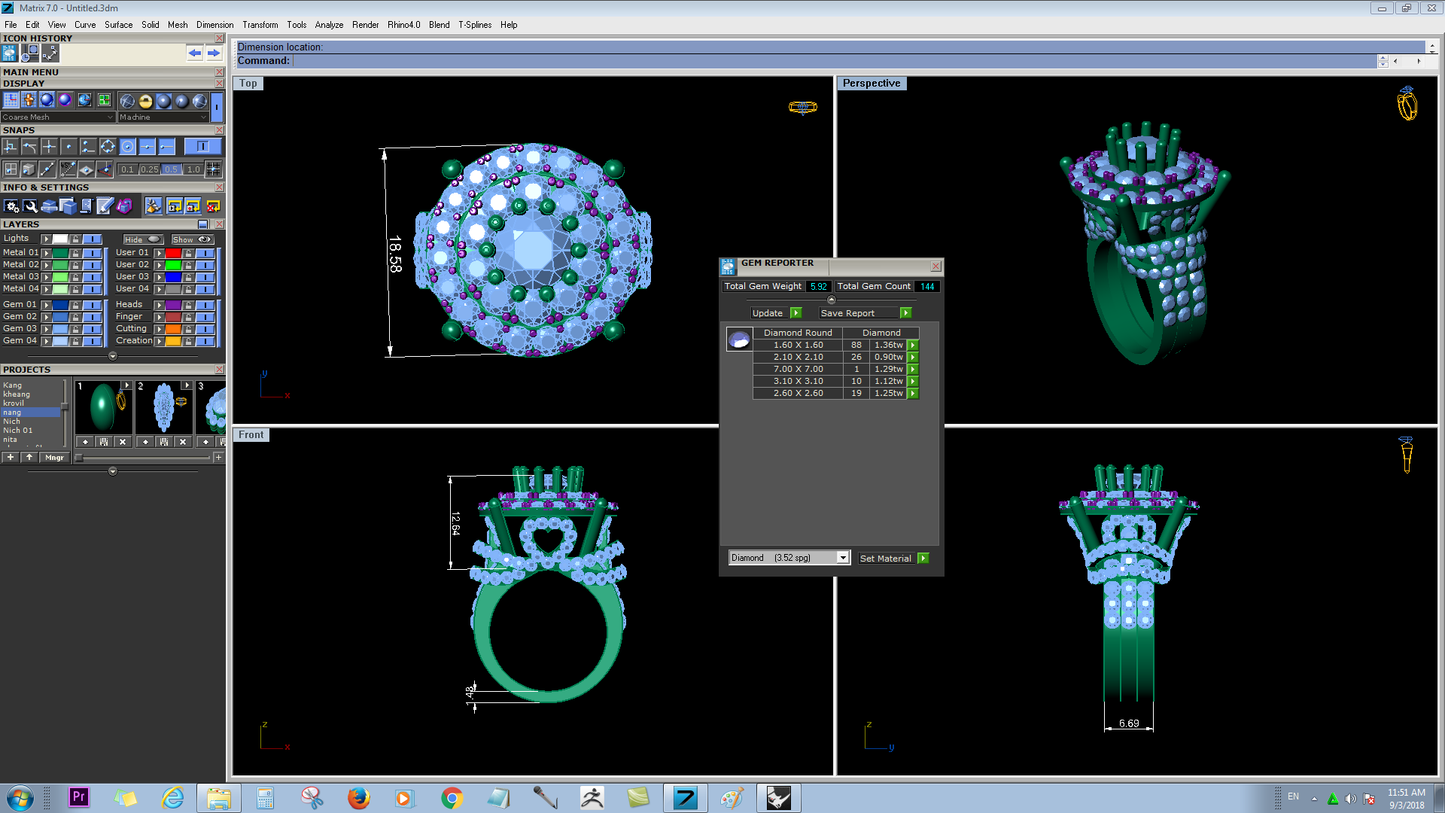This screenshot has height=813, width=1445.
Task: Click the diamond gem icon in Gem Reporter
Action: tap(739, 340)
